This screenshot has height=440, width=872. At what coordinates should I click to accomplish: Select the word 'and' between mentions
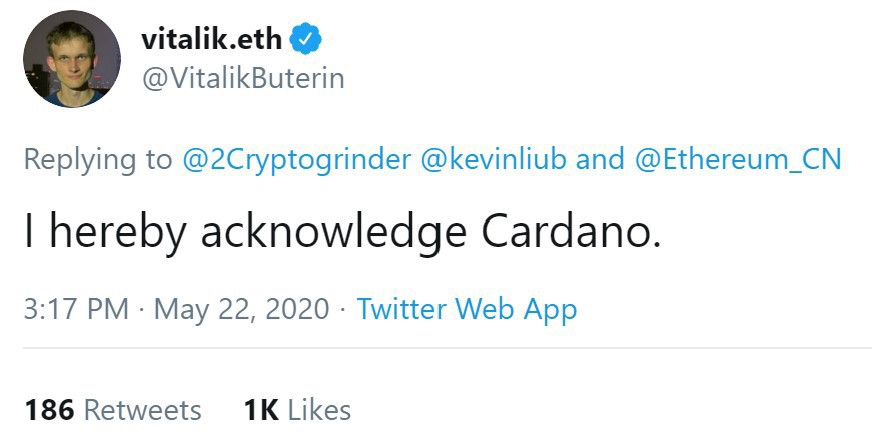[600, 160]
